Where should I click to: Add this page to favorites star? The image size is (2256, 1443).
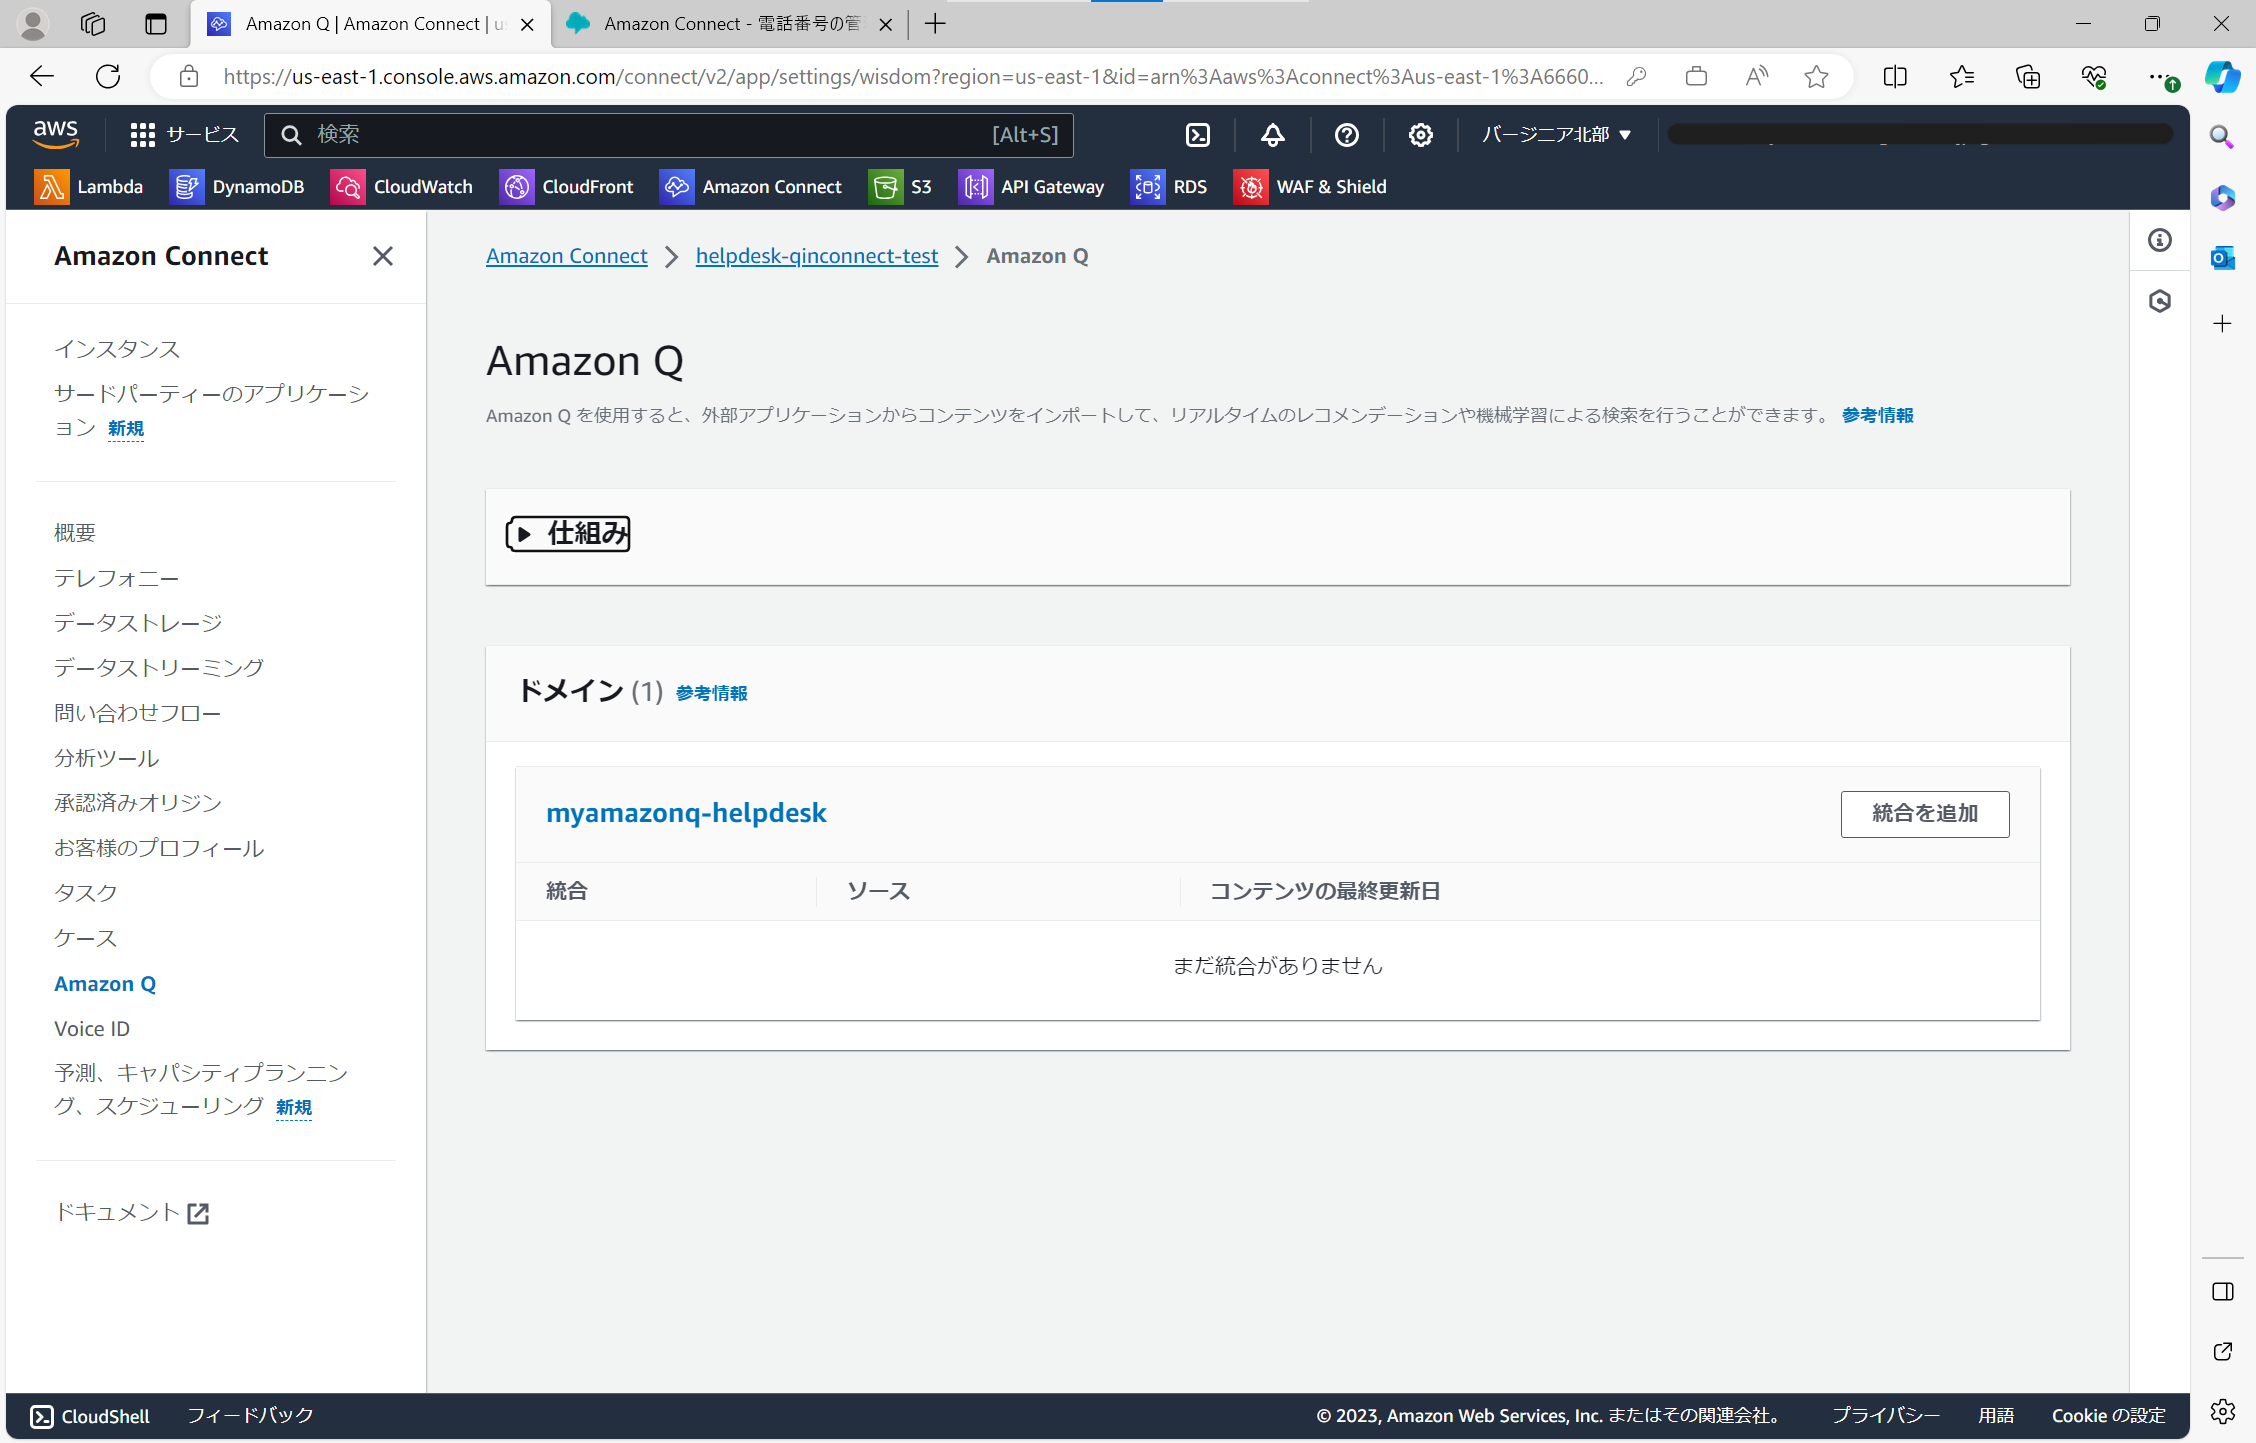pos(1816,76)
